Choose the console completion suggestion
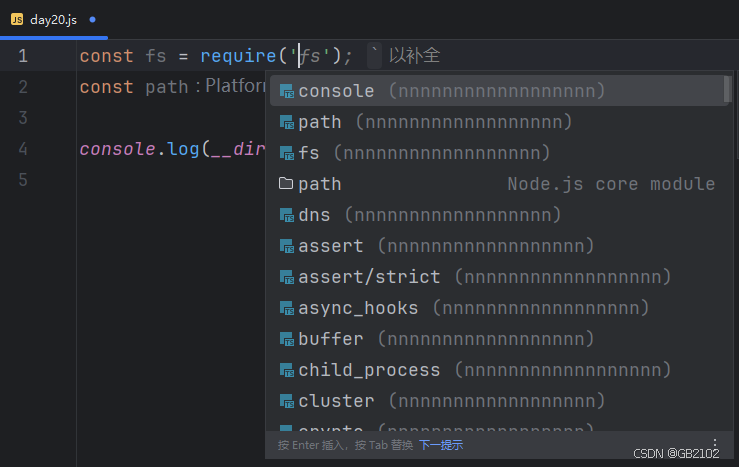The width and height of the screenshot is (739, 467). point(497,91)
